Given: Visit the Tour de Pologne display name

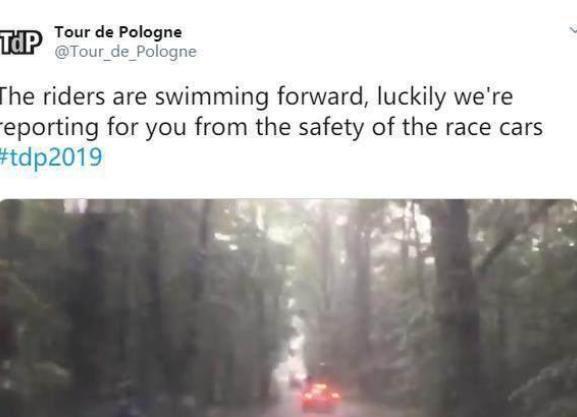Looking at the screenshot, I should pyautogui.click(x=118, y=32).
